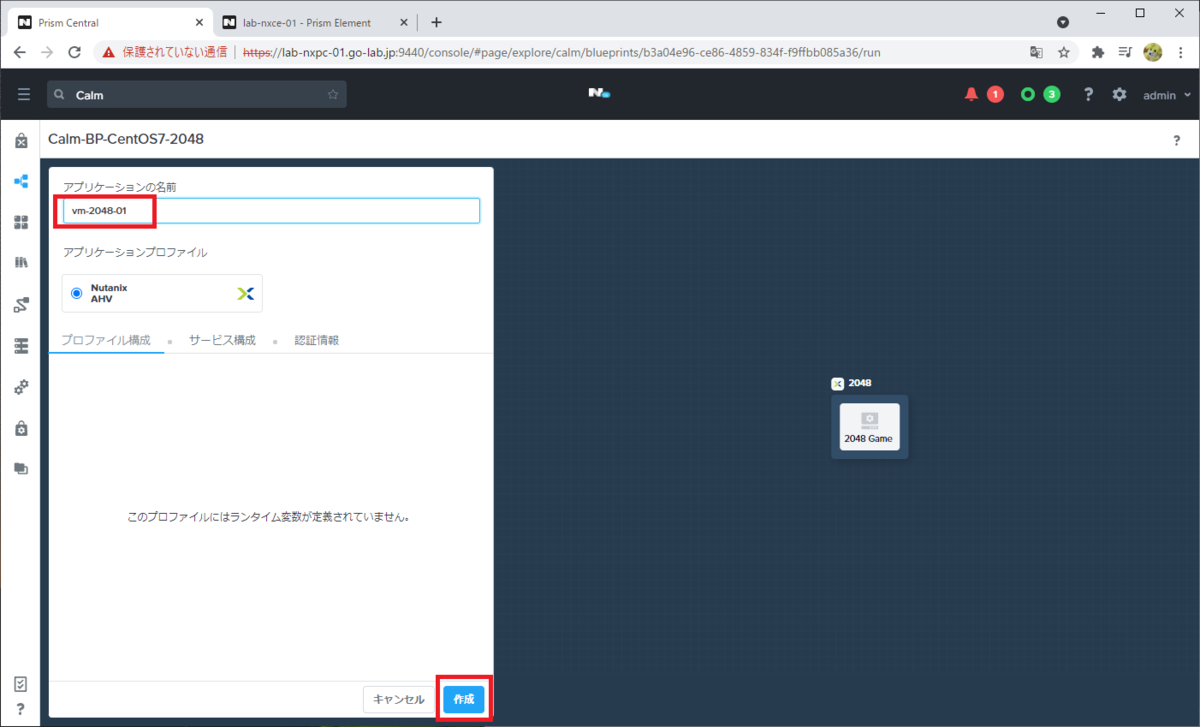Image resolution: width=1200 pixels, height=727 pixels.
Task: Open Chrome three-dot menu
Action: tap(1180, 52)
